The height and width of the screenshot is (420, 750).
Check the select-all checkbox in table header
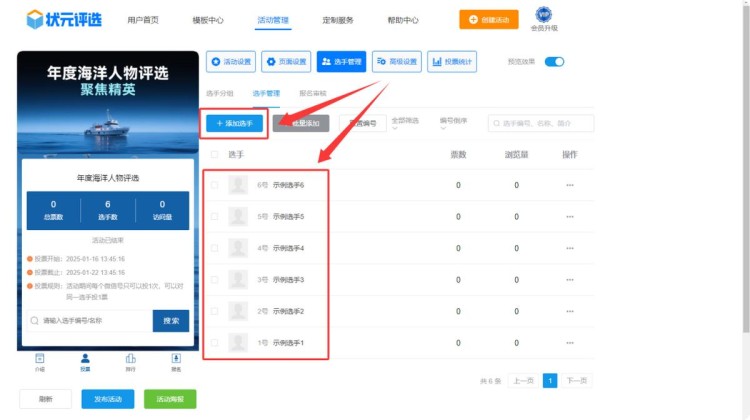pyautogui.click(x=214, y=155)
